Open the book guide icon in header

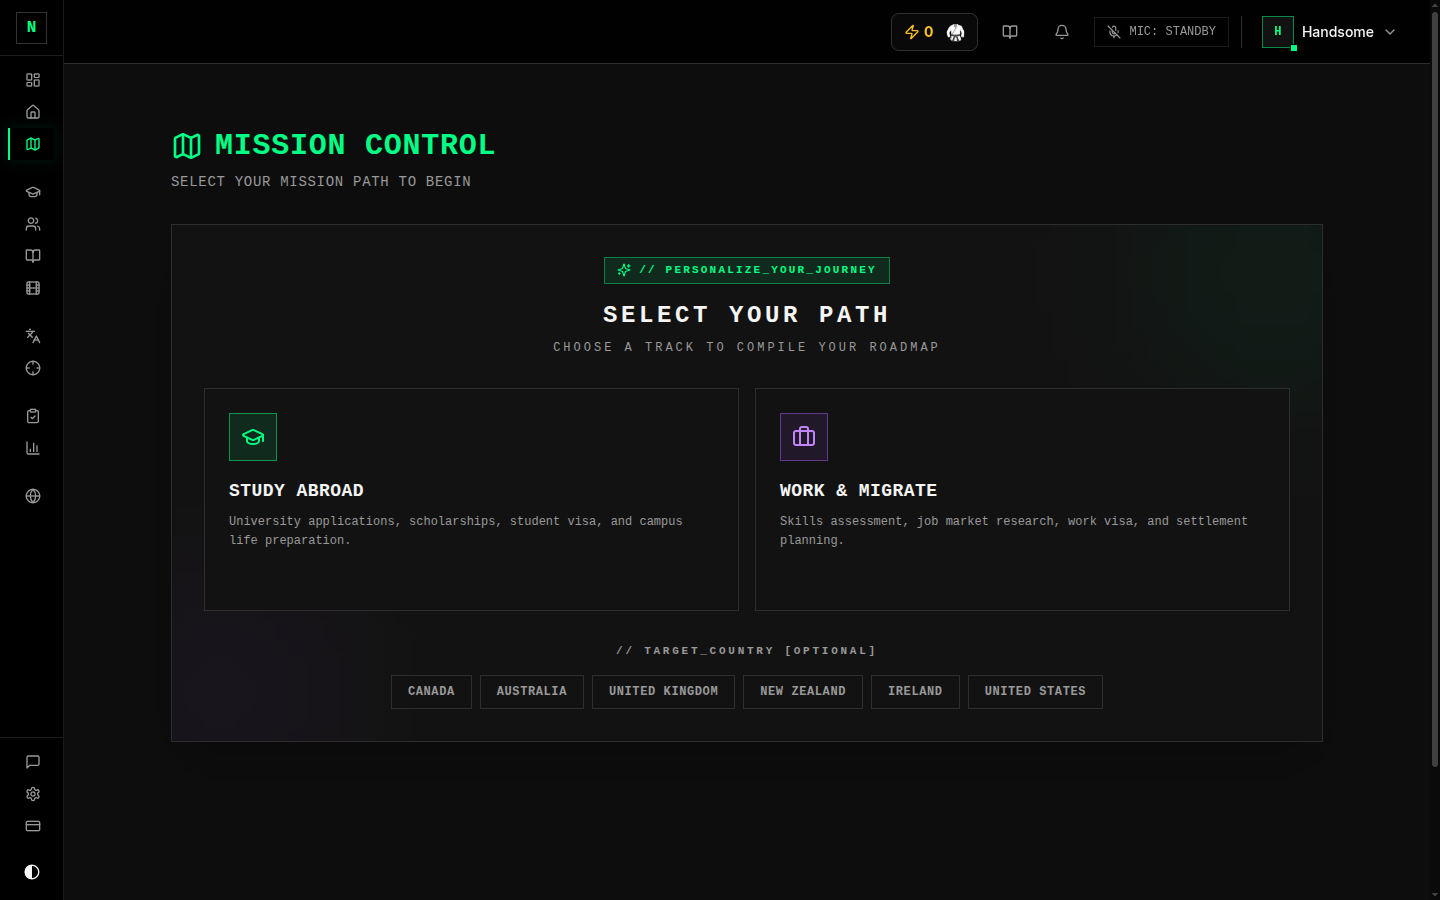coord(1010,32)
